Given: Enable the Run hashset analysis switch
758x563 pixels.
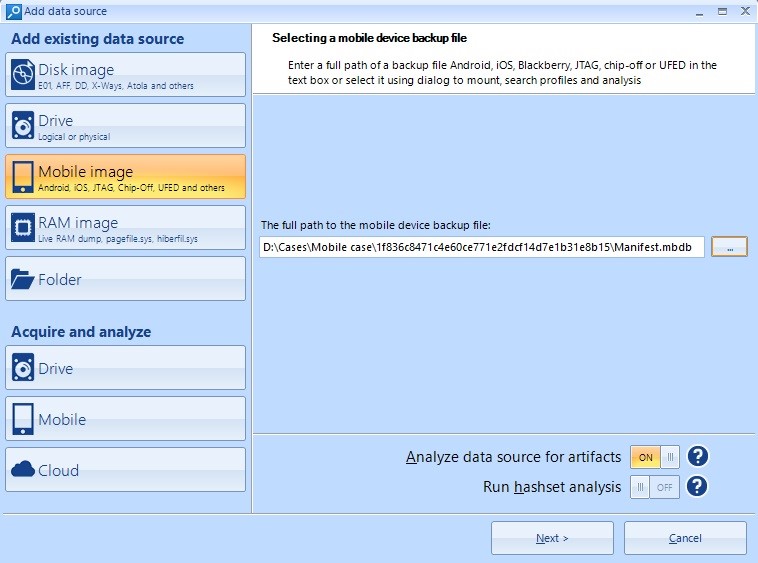Looking at the screenshot, I should coord(655,487).
